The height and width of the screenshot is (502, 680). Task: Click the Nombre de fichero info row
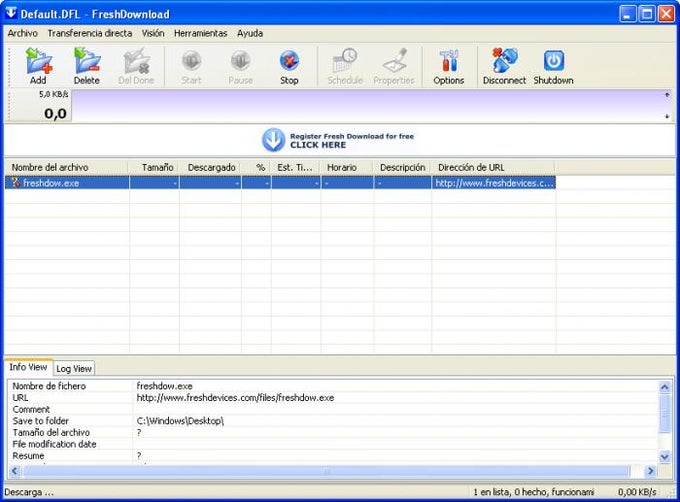[332, 386]
